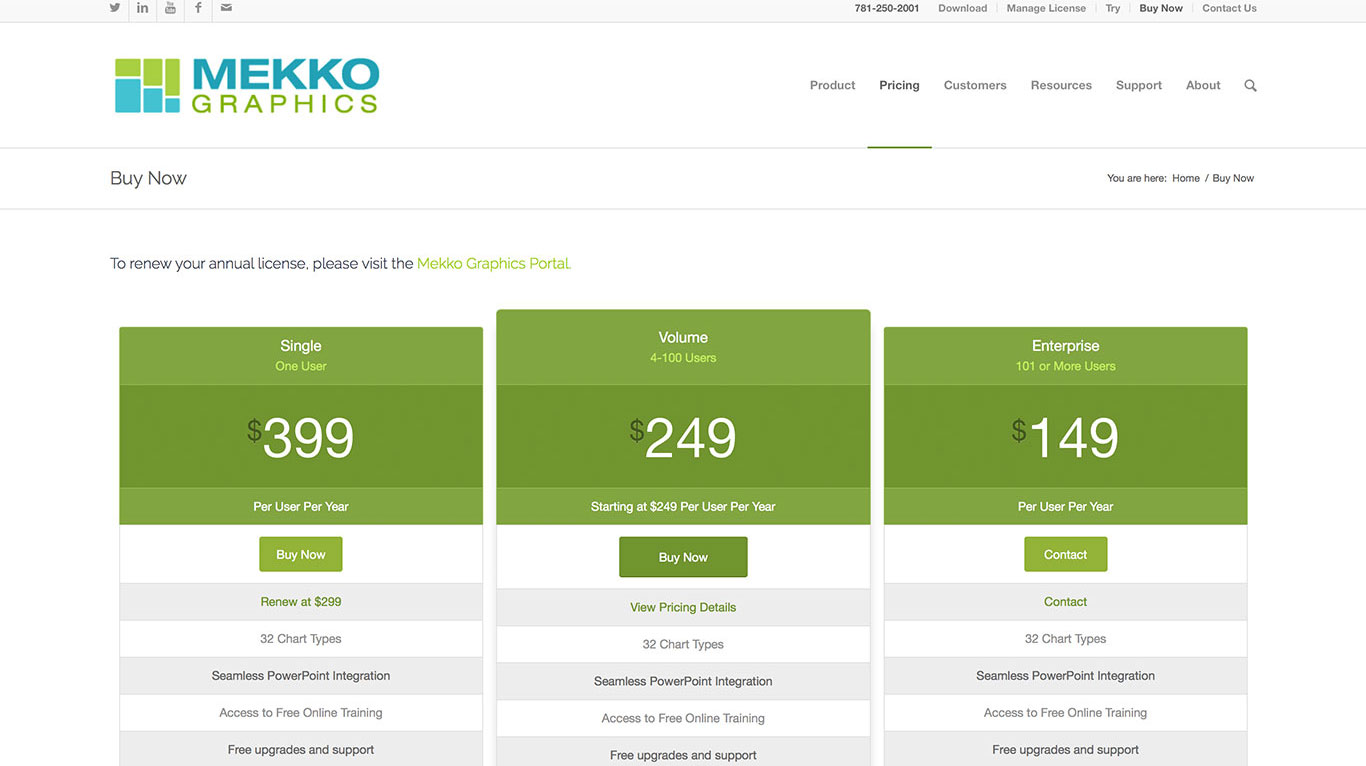Viewport: 1366px width, 766px height.
Task: Select the Support menu item
Action: pos(1139,86)
